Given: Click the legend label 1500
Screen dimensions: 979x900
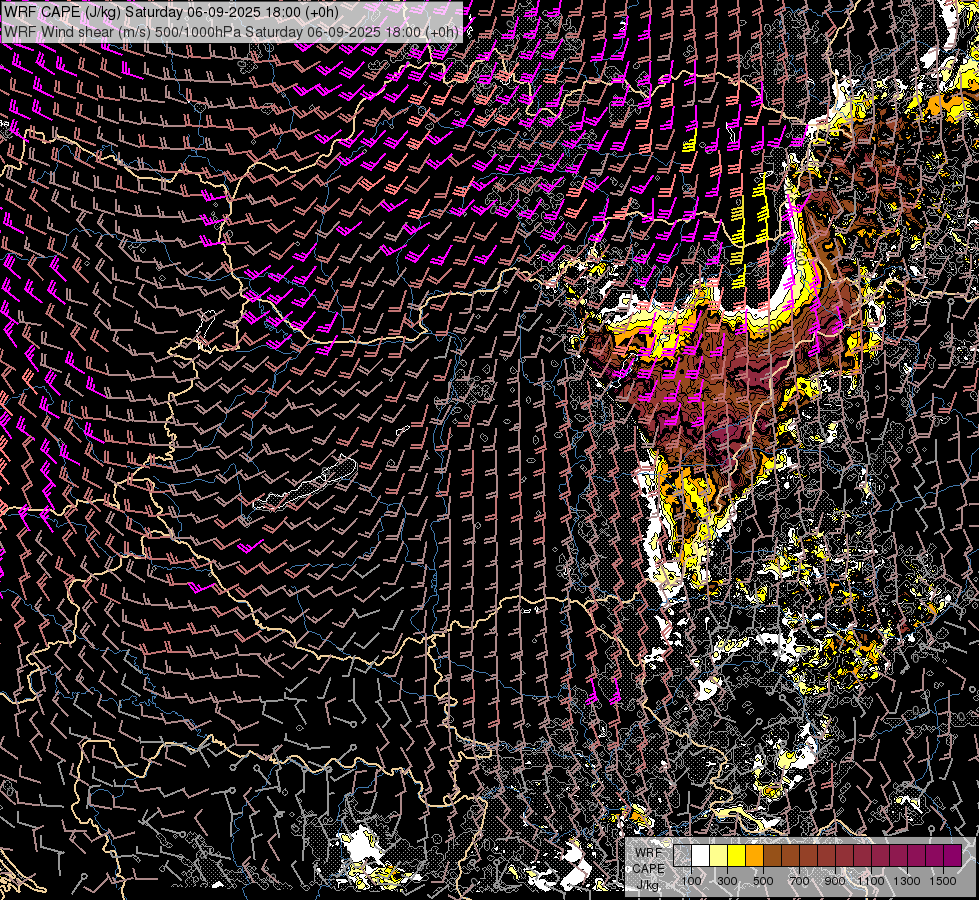Looking at the screenshot, I should point(943,881).
